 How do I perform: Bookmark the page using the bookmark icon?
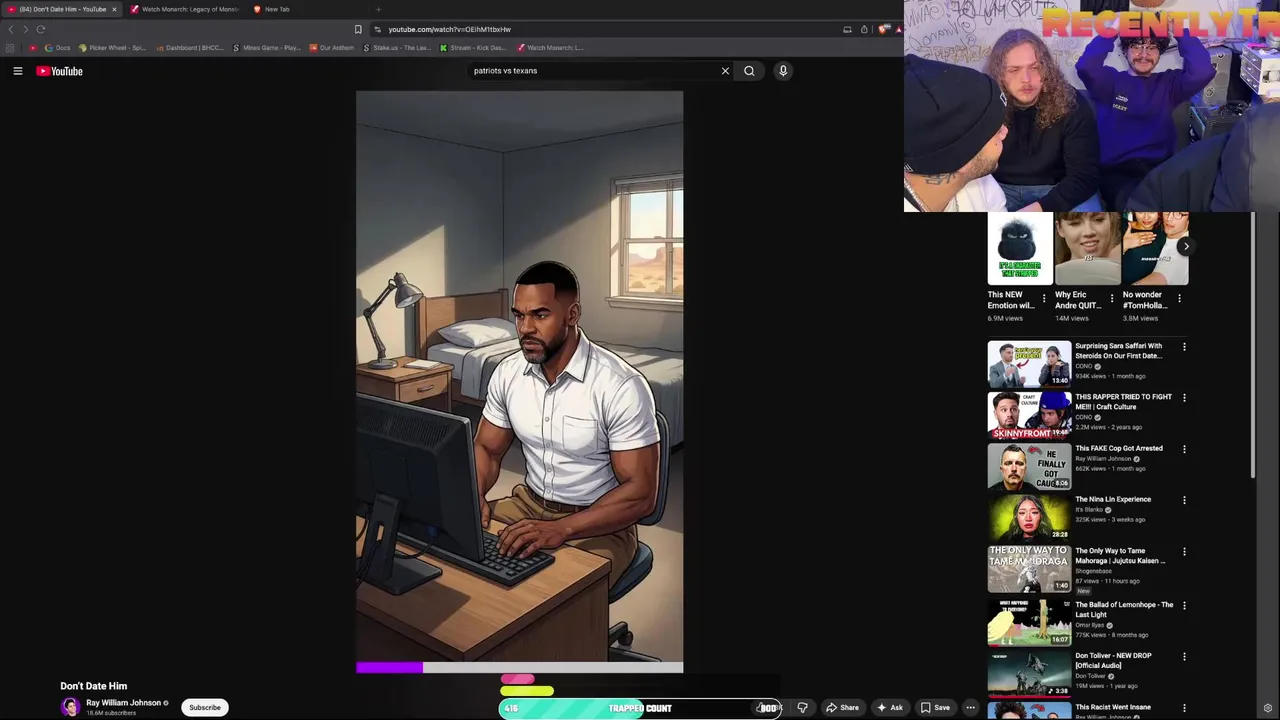[358, 29]
